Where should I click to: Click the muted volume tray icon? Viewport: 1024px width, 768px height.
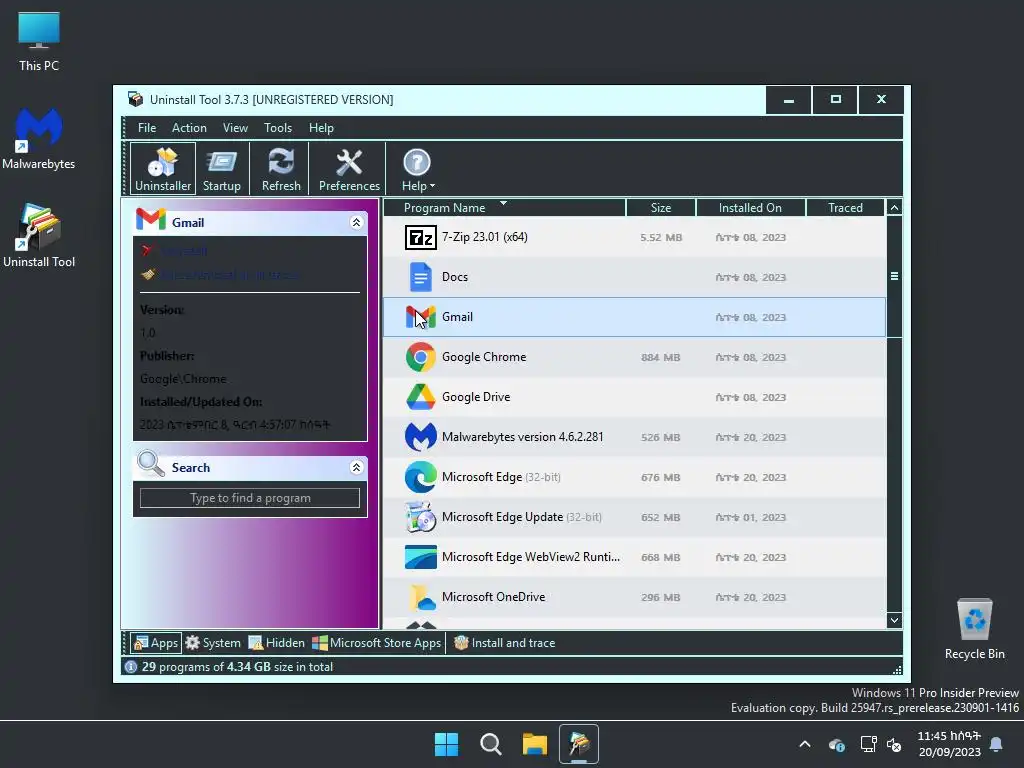pyautogui.click(x=894, y=744)
